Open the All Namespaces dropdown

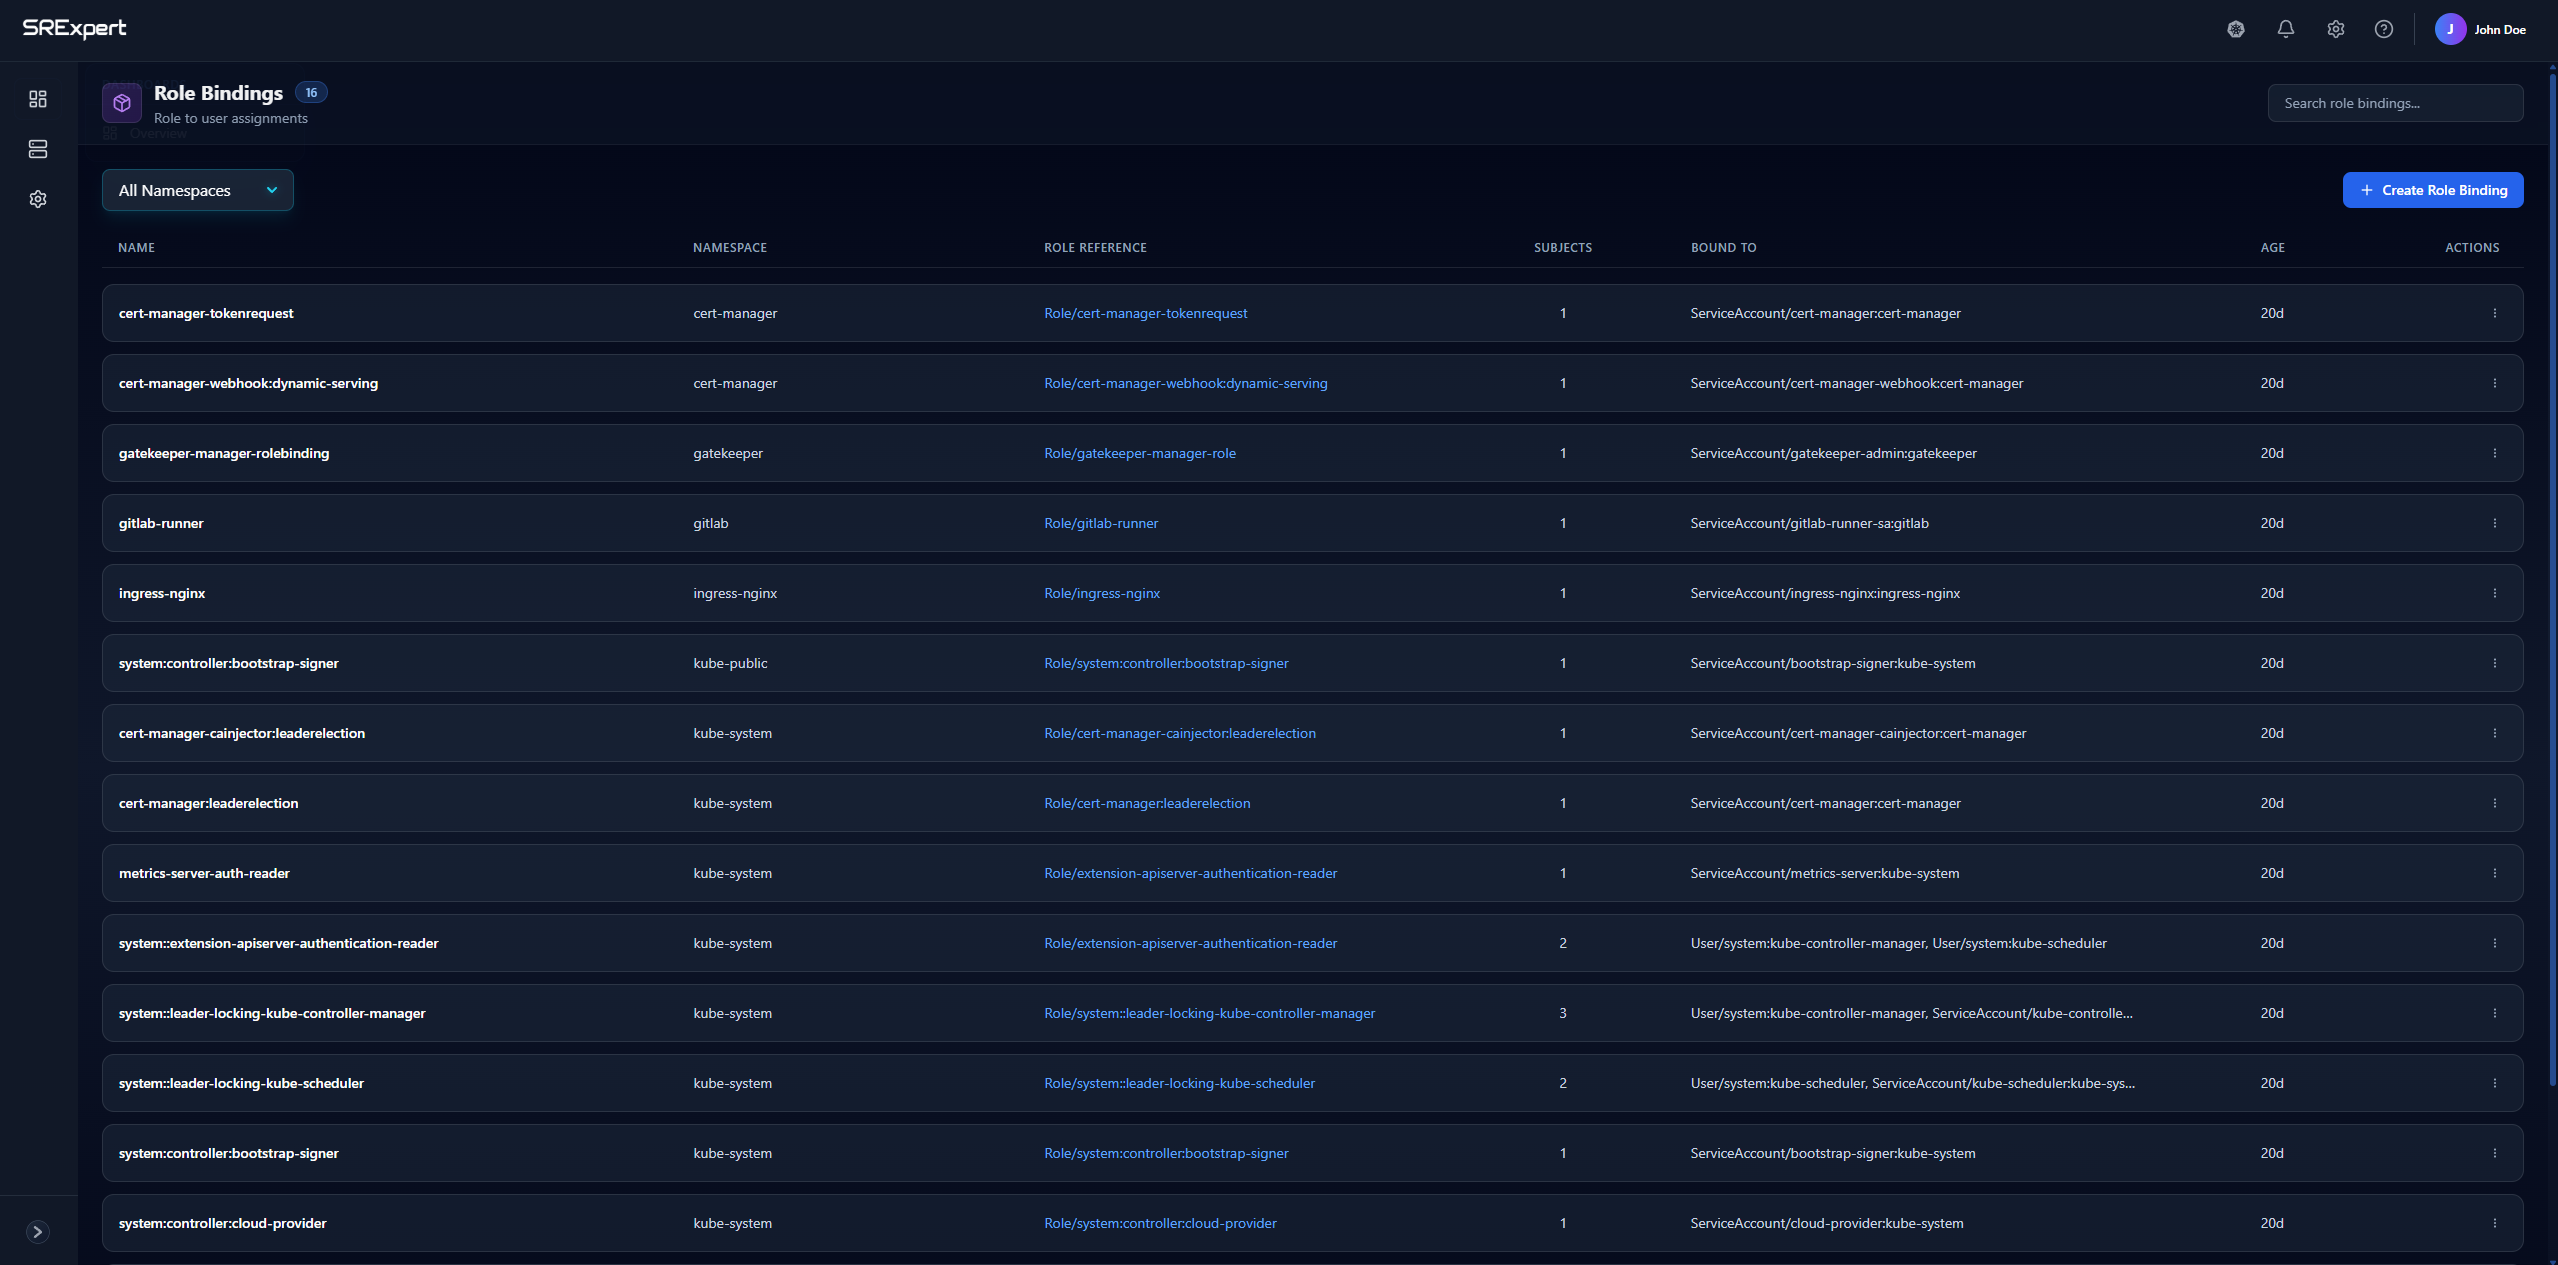[197, 189]
